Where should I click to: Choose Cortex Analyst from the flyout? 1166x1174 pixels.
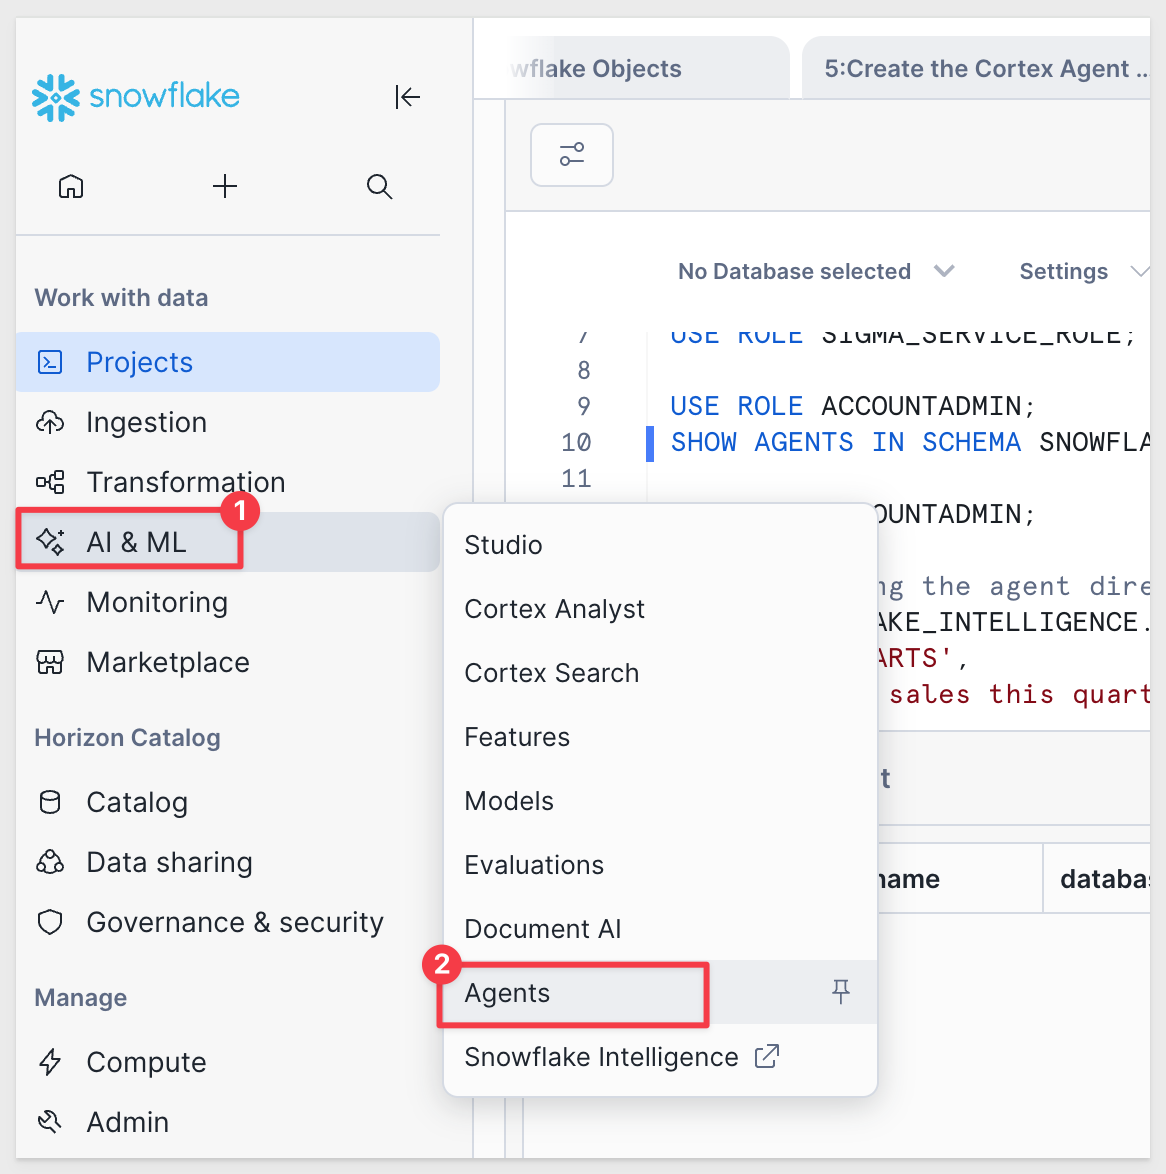pos(554,609)
